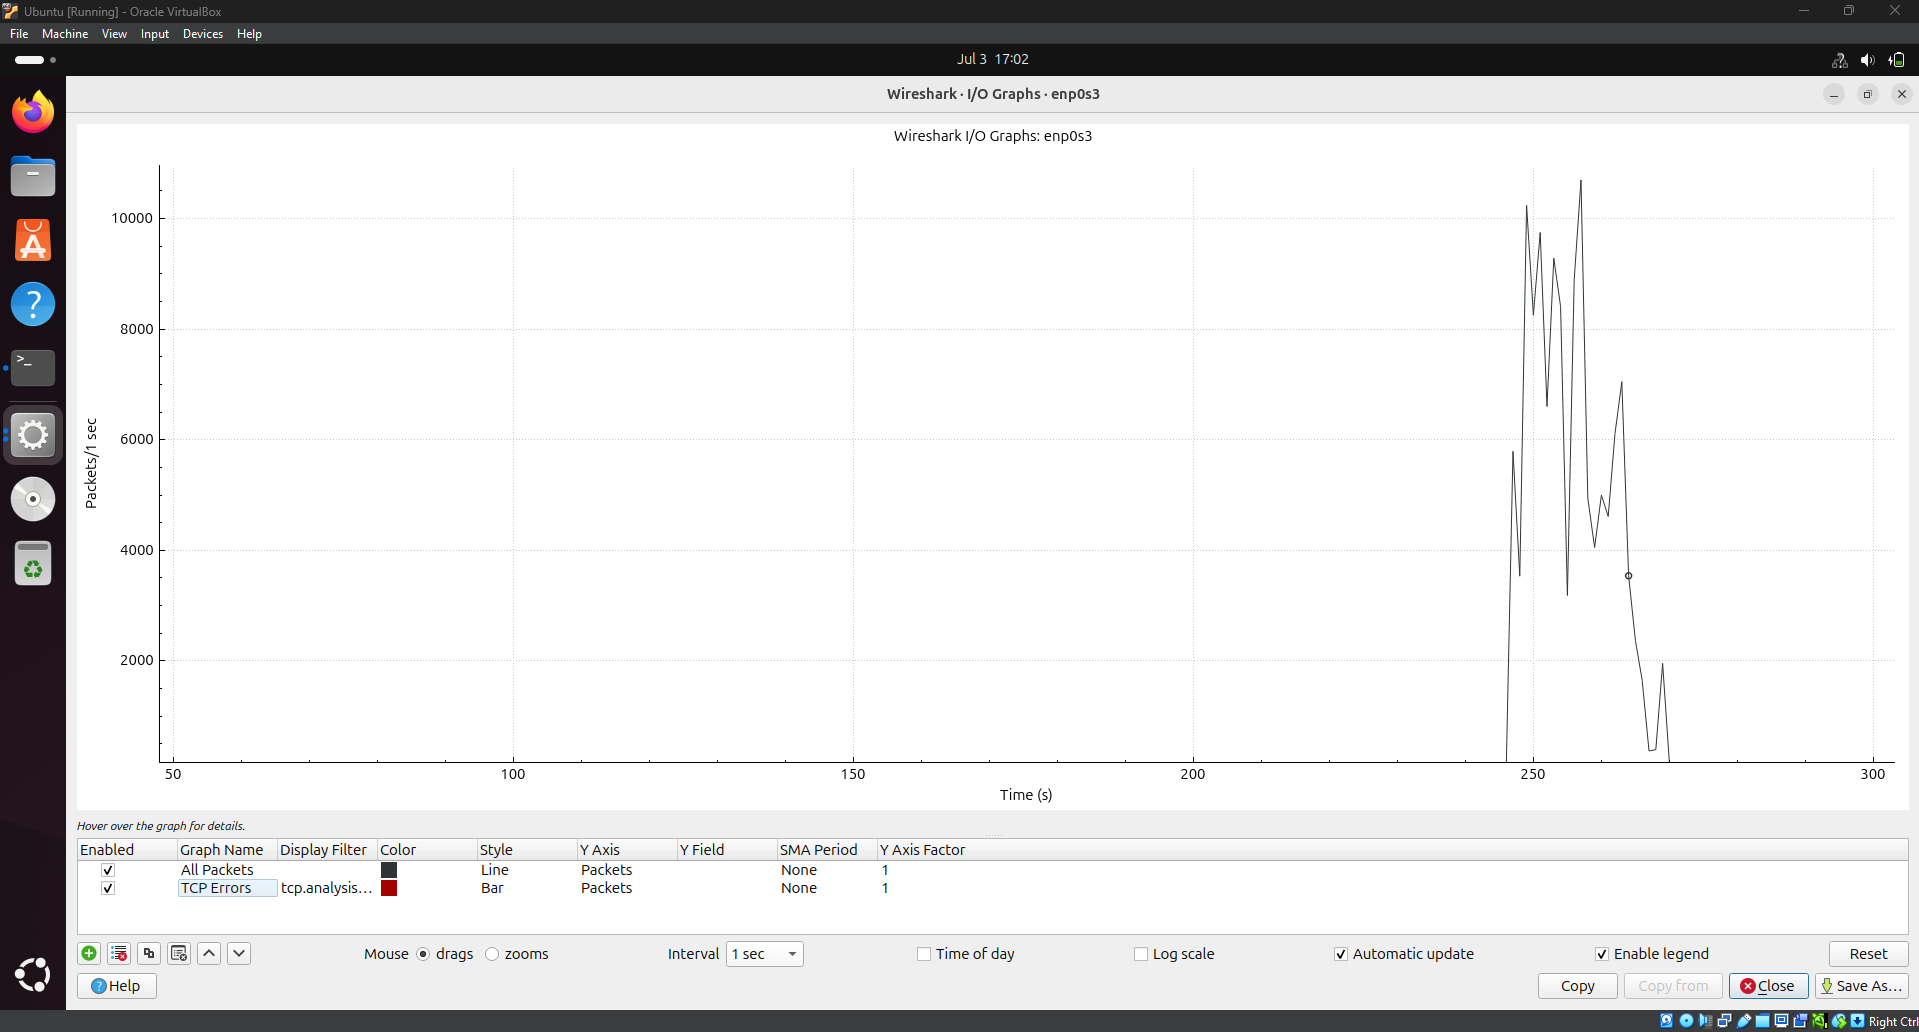Click the Copy button
The image size is (1919, 1032).
[1578, 986]
